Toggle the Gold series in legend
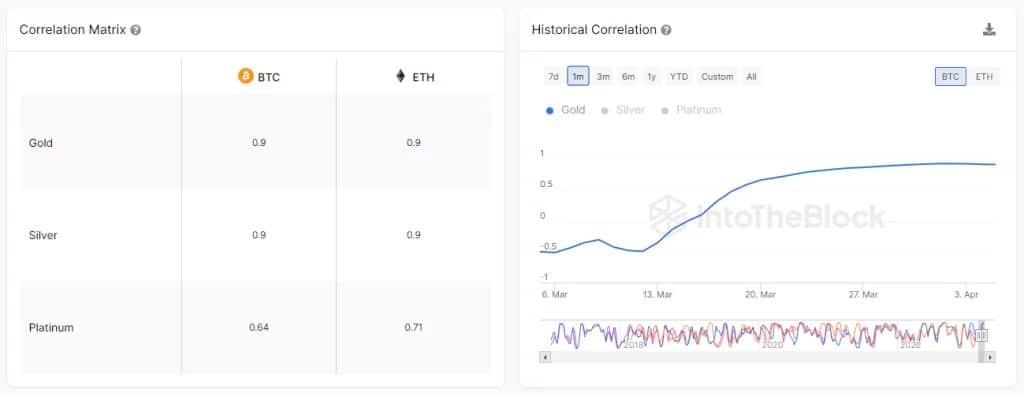This screenshot has height=393, width=1024. point(566,110)
